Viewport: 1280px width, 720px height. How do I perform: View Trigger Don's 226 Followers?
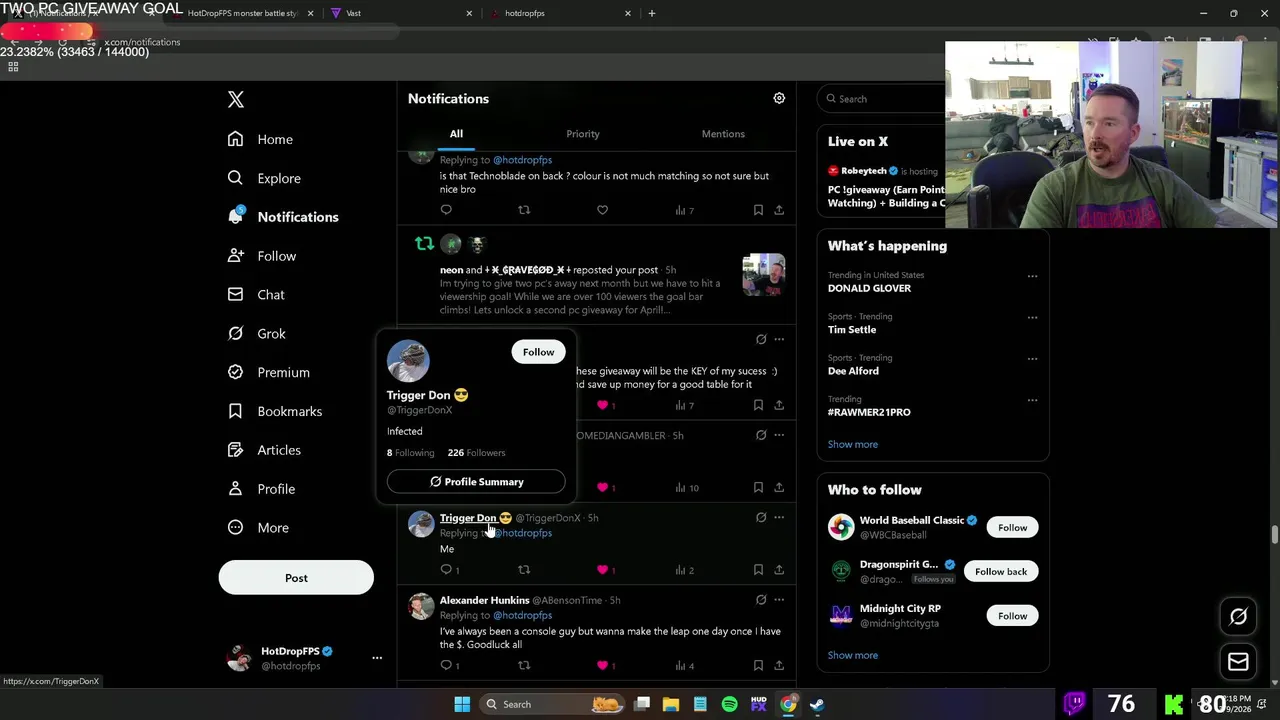pos(476,453)
